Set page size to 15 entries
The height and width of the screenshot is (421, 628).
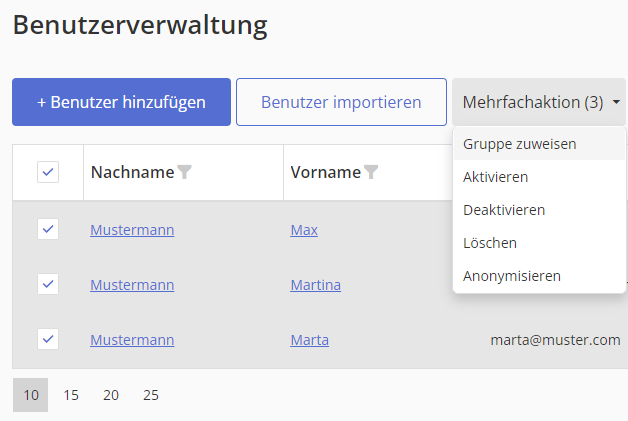coord(71,395)
